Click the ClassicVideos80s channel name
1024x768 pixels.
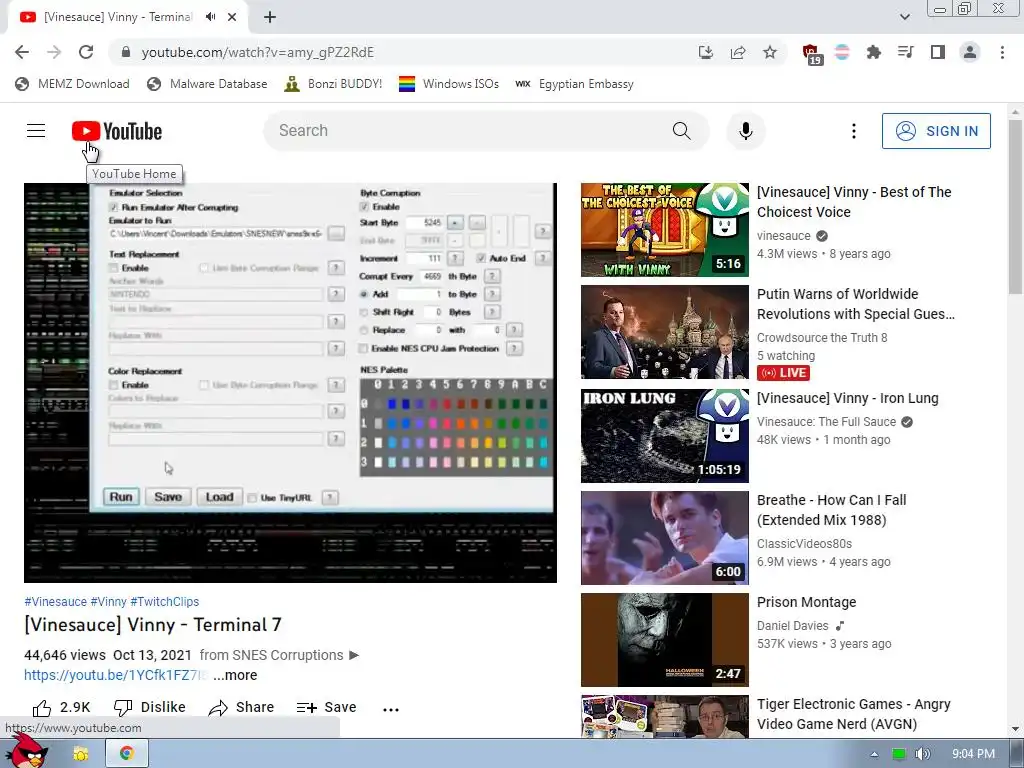(x=805, y=544)
